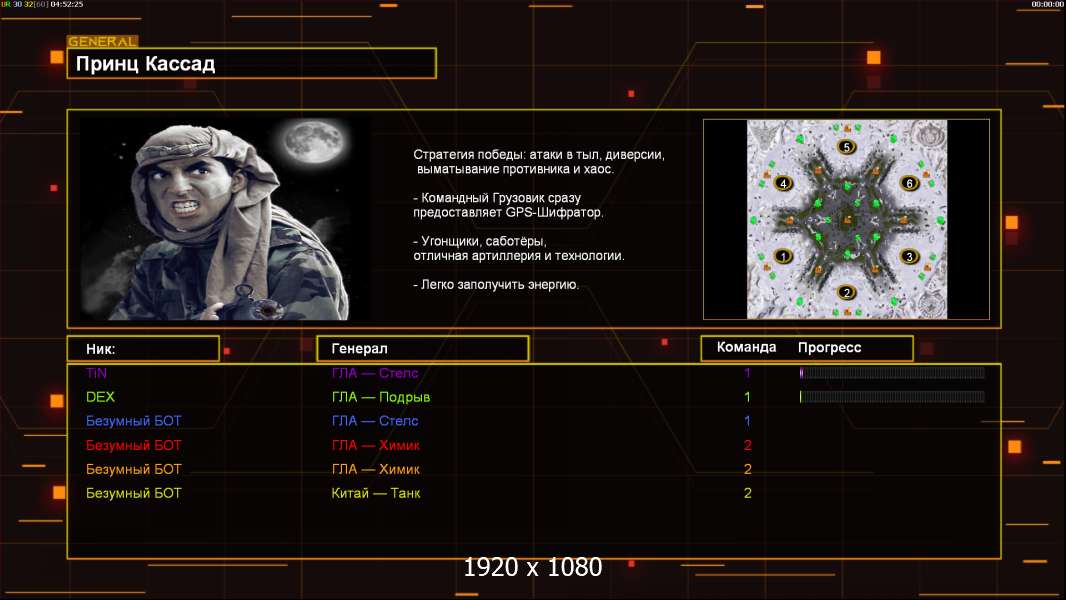
Task: Click the Прогресс column header
Action: pos(829,347)
